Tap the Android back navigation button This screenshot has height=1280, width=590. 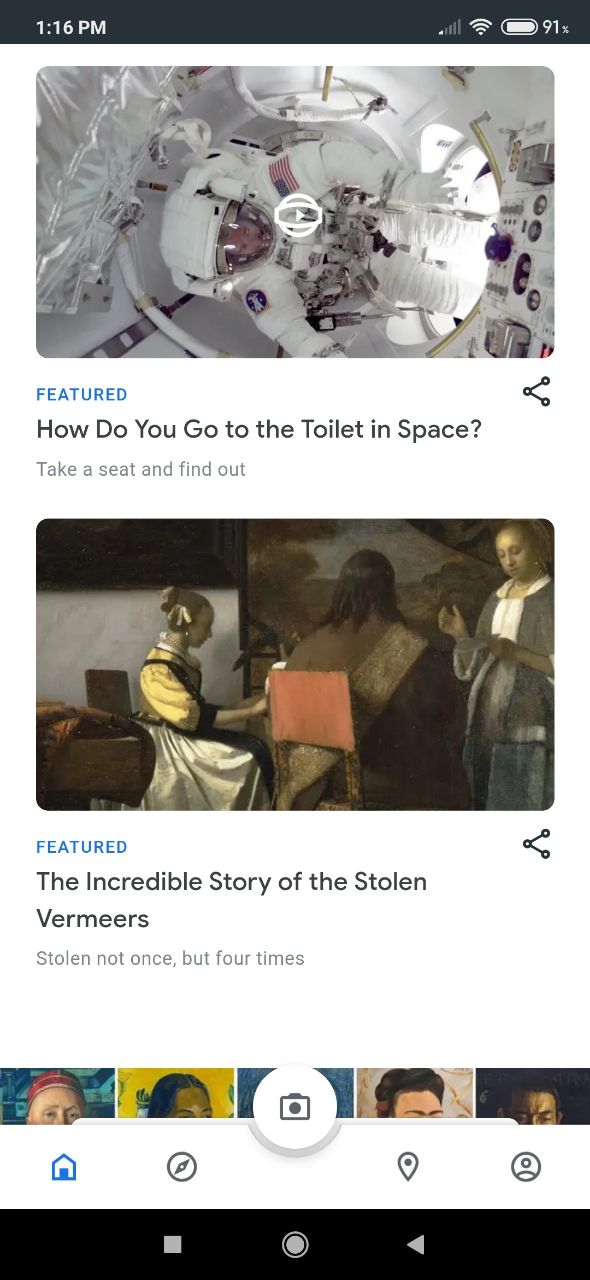[x=416, y=1244]
